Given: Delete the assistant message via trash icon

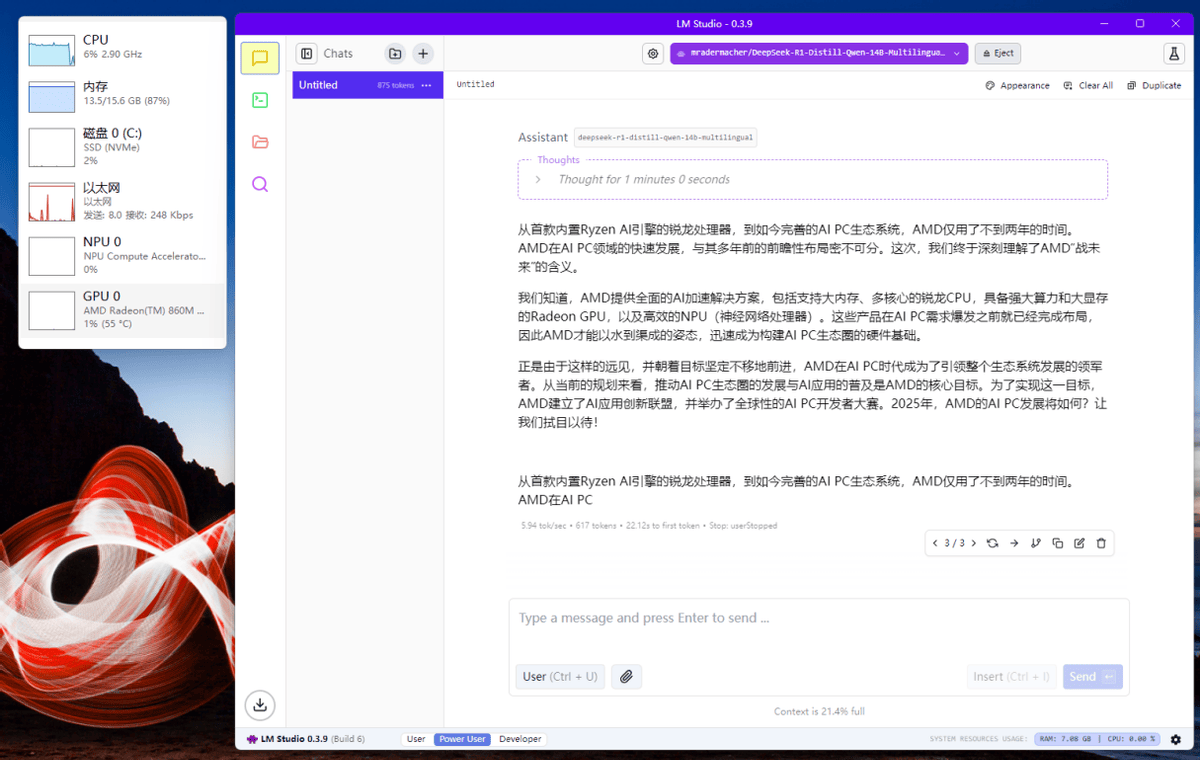Looking at the screenshot, I should coord(1101,543).
